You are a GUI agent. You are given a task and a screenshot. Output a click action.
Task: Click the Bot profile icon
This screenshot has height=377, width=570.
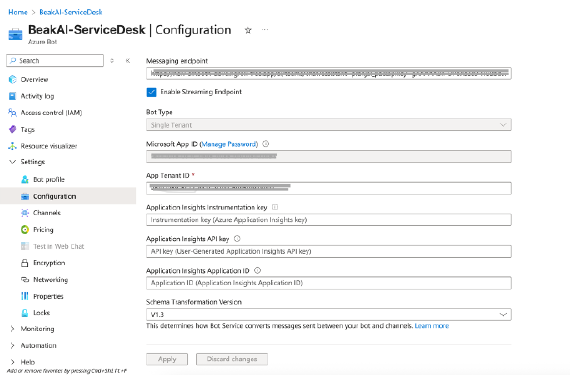(x=25, y=179)
